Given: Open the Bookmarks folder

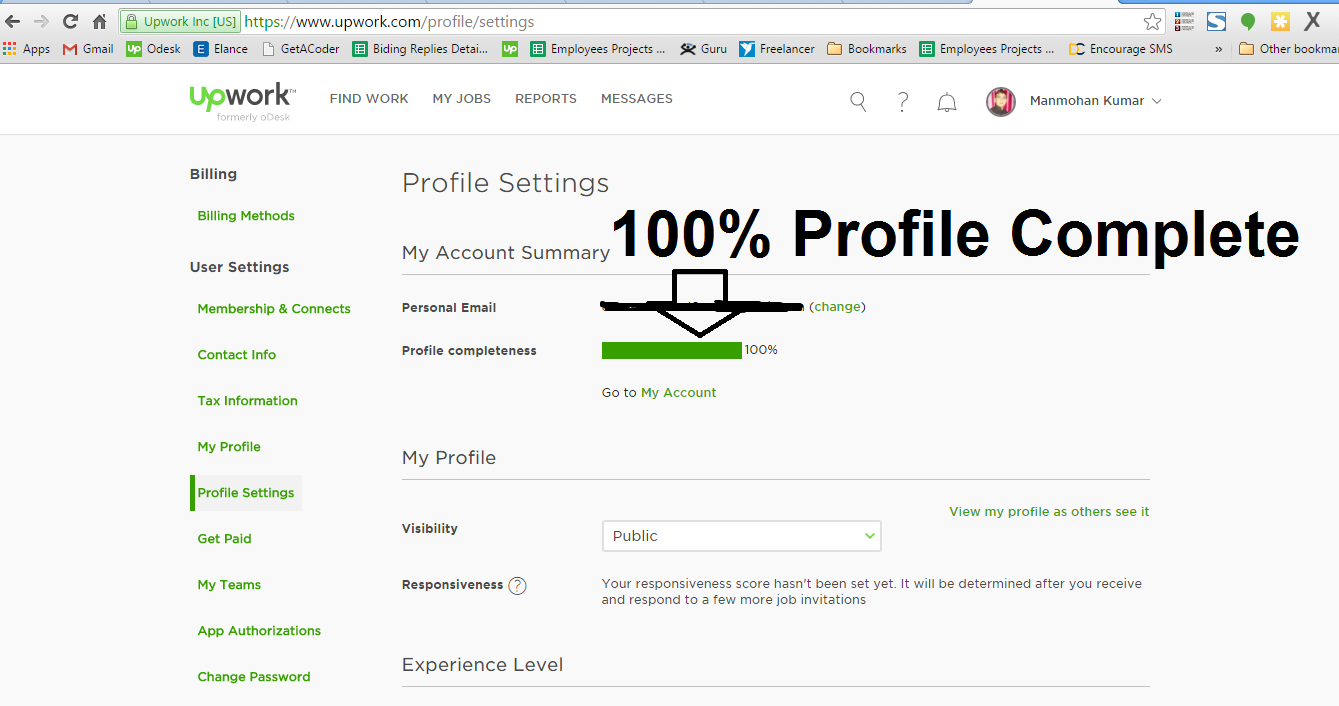Looking at the screenshot, I should [867, 49].
